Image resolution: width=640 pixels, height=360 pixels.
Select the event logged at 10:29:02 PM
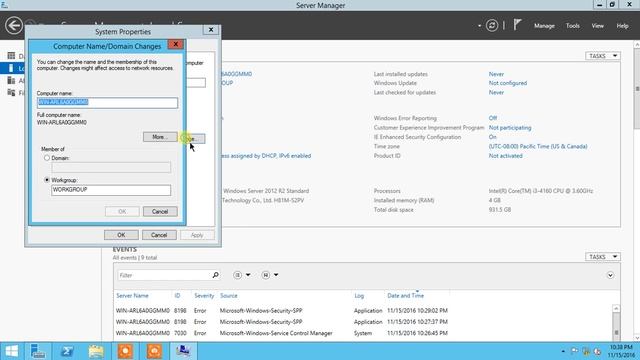point(363,311)
